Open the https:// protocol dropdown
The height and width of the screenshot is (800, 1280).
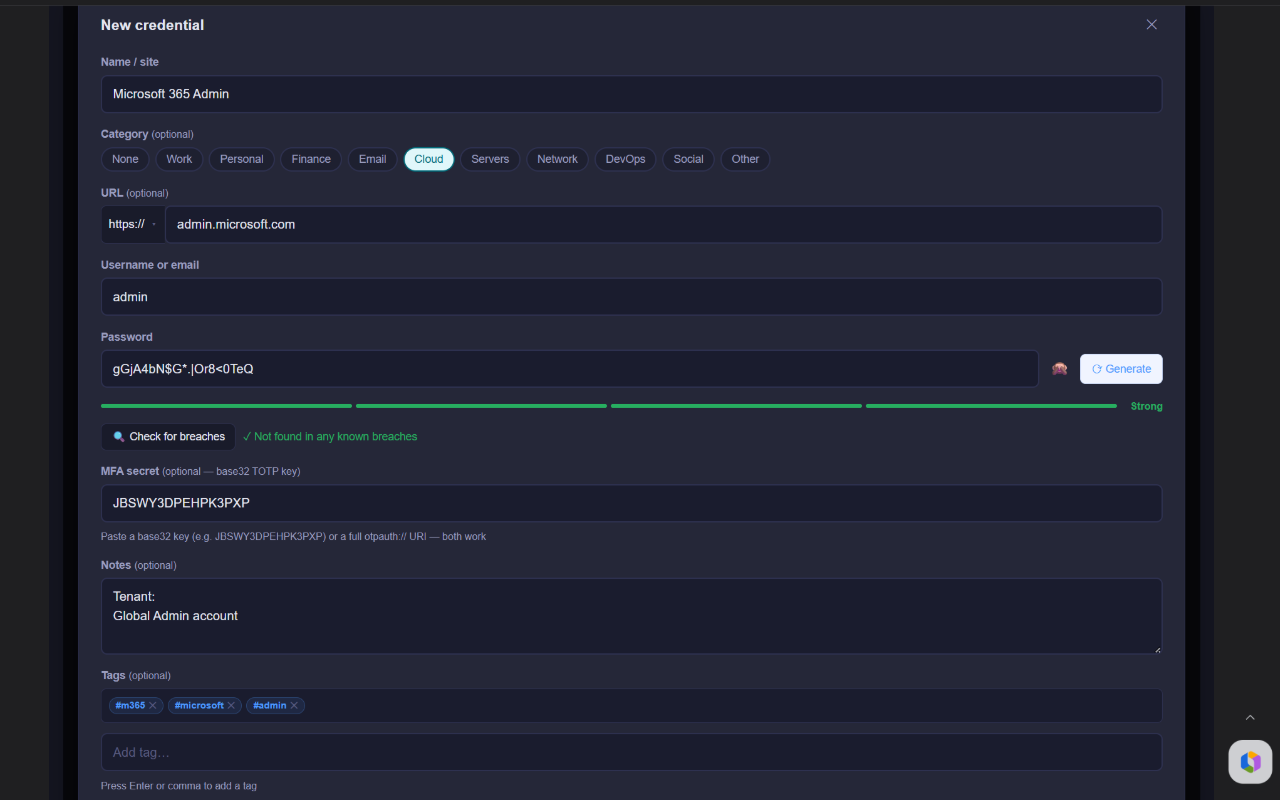(x=133, y=224)
